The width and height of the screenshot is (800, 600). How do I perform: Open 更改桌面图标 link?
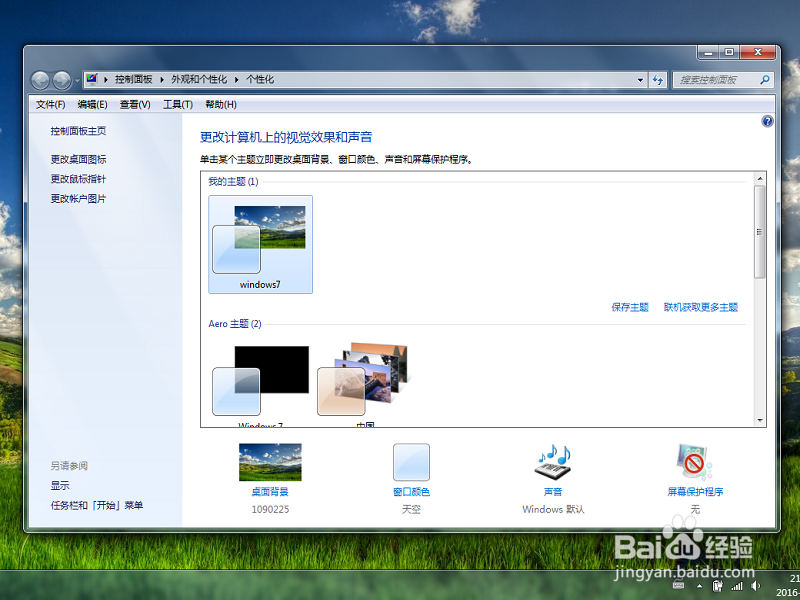coord(78,160)
